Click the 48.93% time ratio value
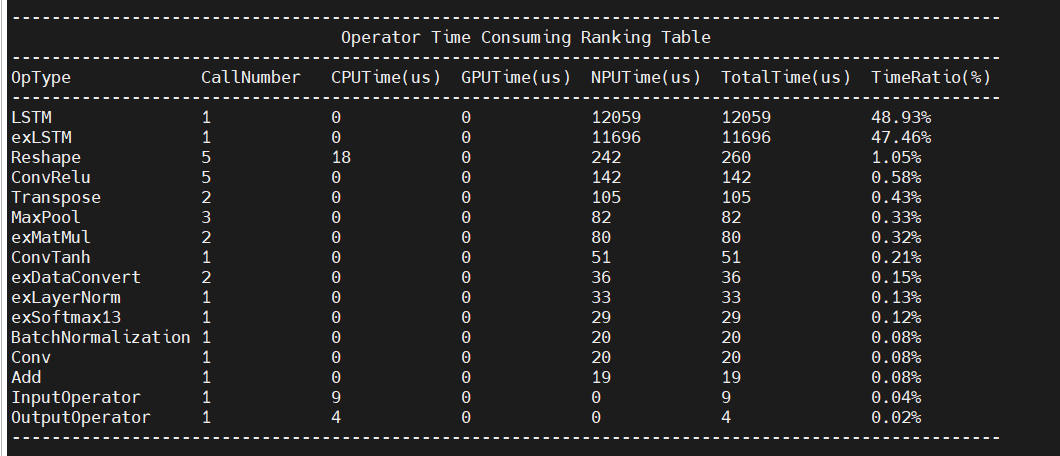Viewport: 1060px width, 456px height. click(901, 118)
